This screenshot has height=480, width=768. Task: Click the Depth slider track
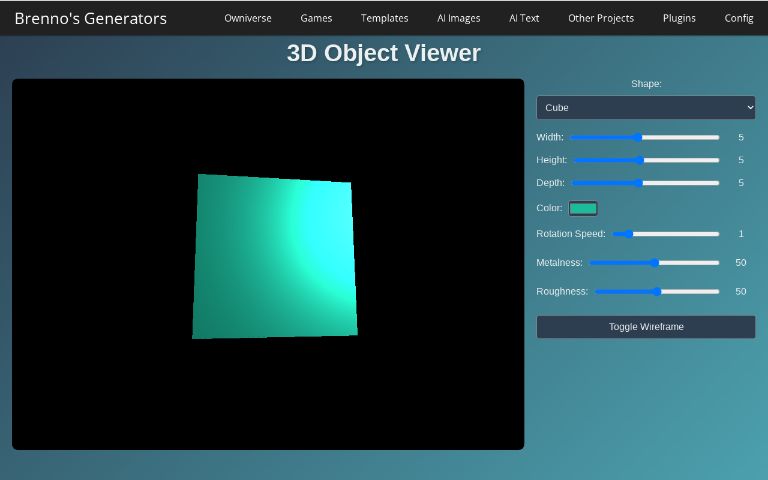pos(645,183)
